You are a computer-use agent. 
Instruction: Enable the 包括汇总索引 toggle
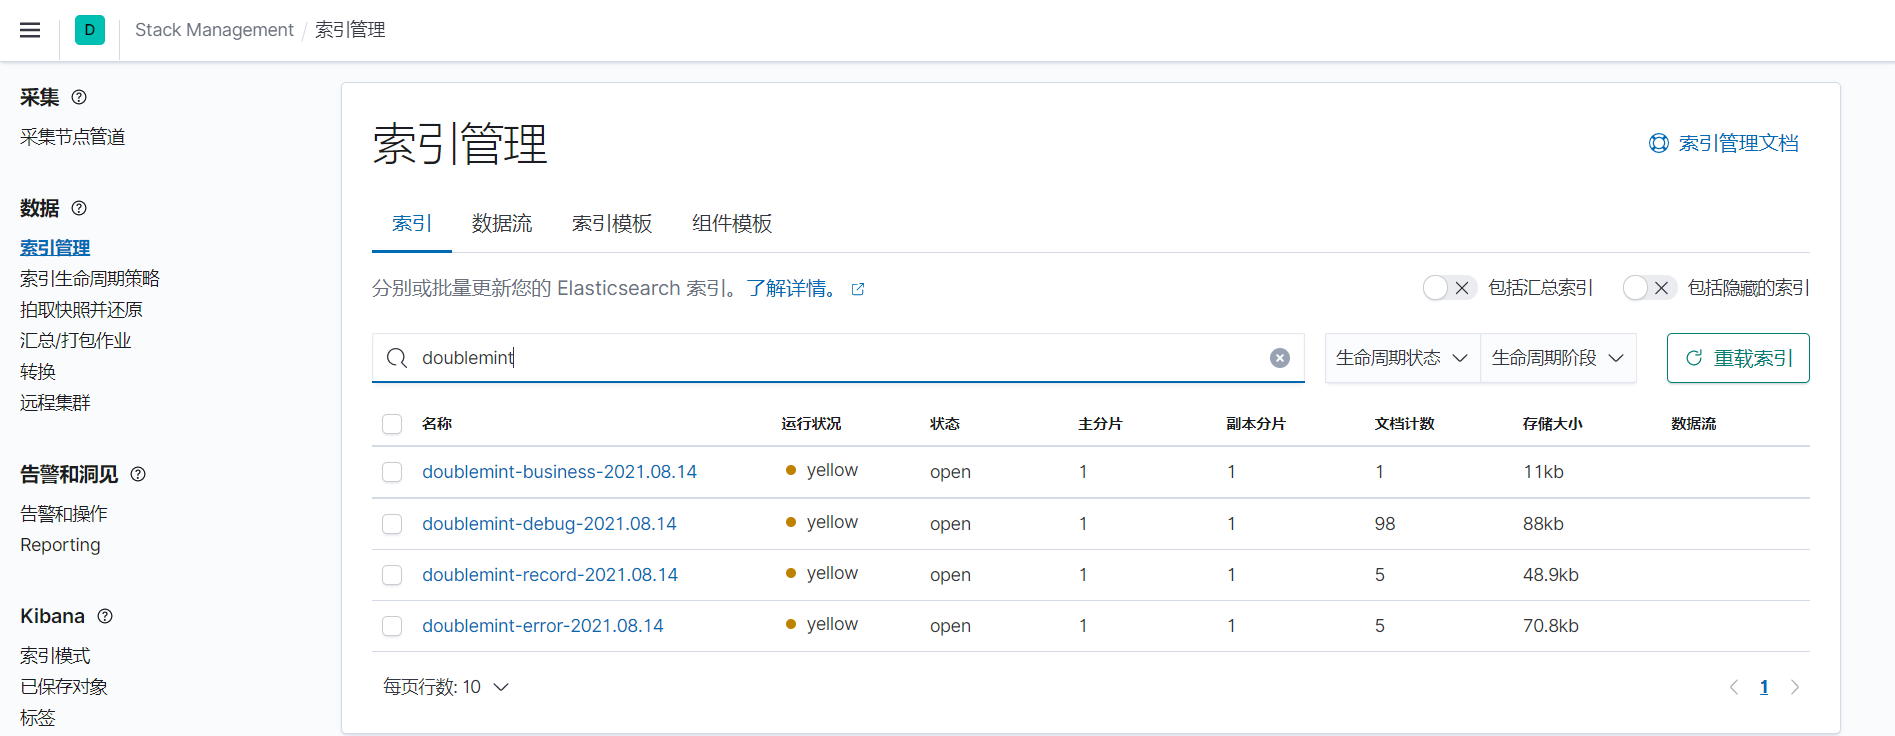pos(1449,288)
